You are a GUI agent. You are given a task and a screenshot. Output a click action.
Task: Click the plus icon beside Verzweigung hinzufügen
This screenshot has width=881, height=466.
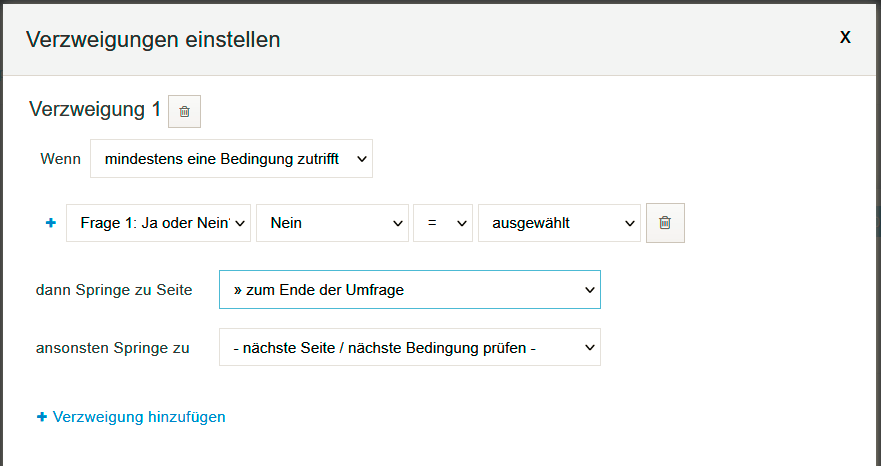click(41, 417)
